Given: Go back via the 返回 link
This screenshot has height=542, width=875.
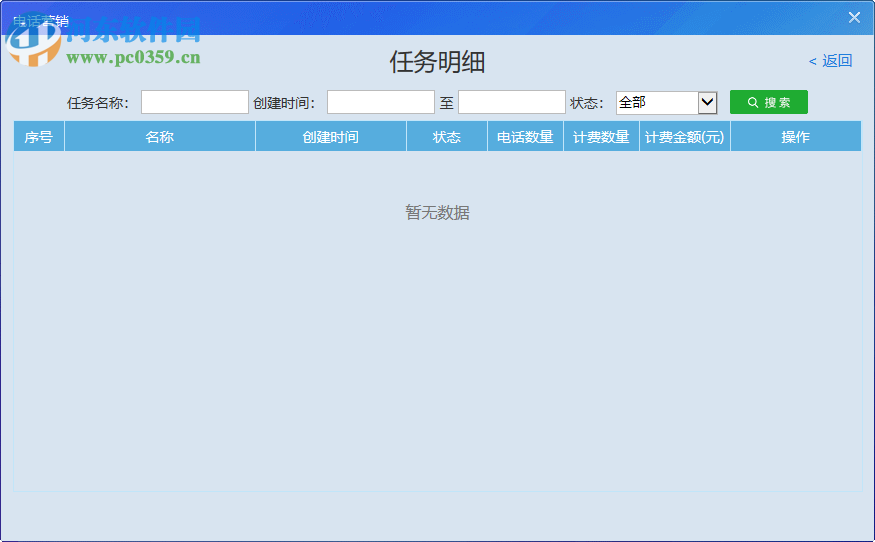Looking at the screenshot, I should click(830, 61).
